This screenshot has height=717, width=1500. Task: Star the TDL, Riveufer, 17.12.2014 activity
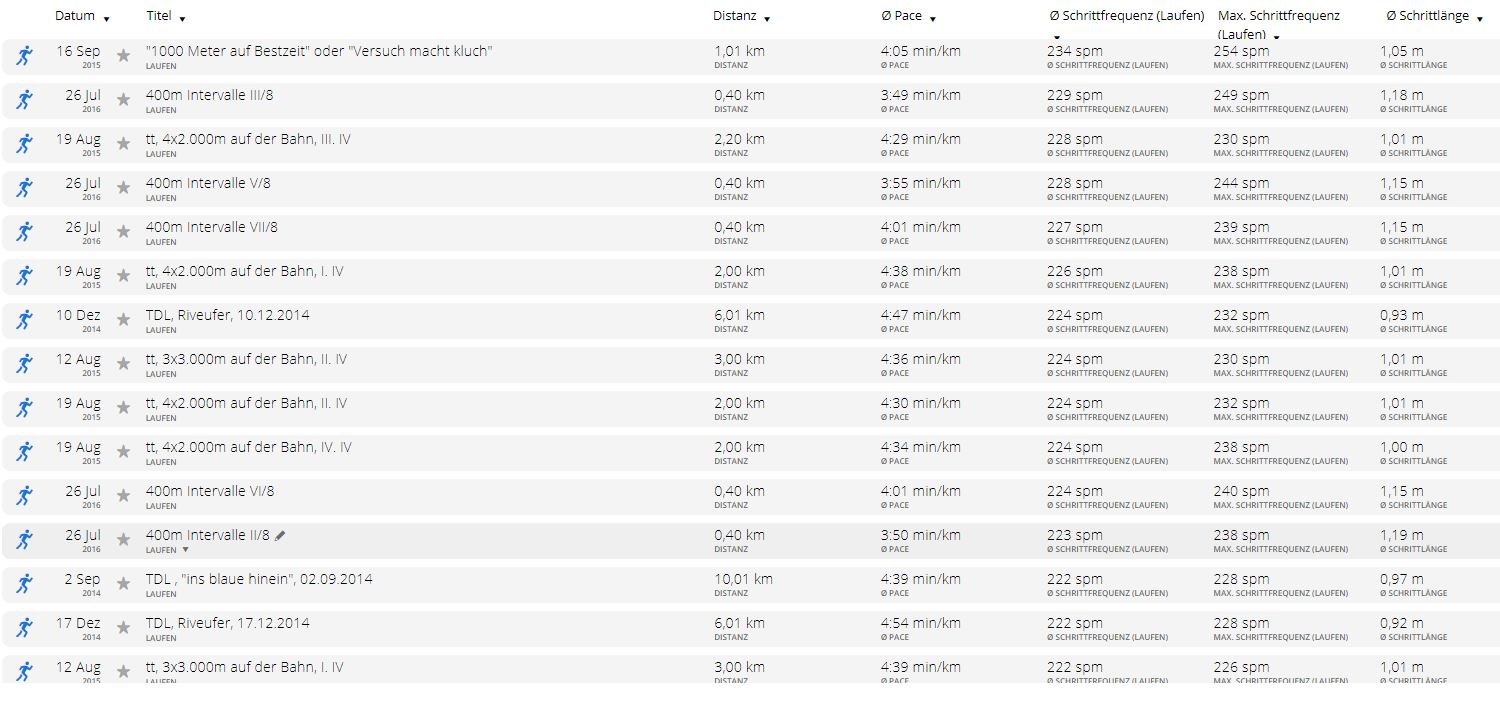tap(123, 628)
